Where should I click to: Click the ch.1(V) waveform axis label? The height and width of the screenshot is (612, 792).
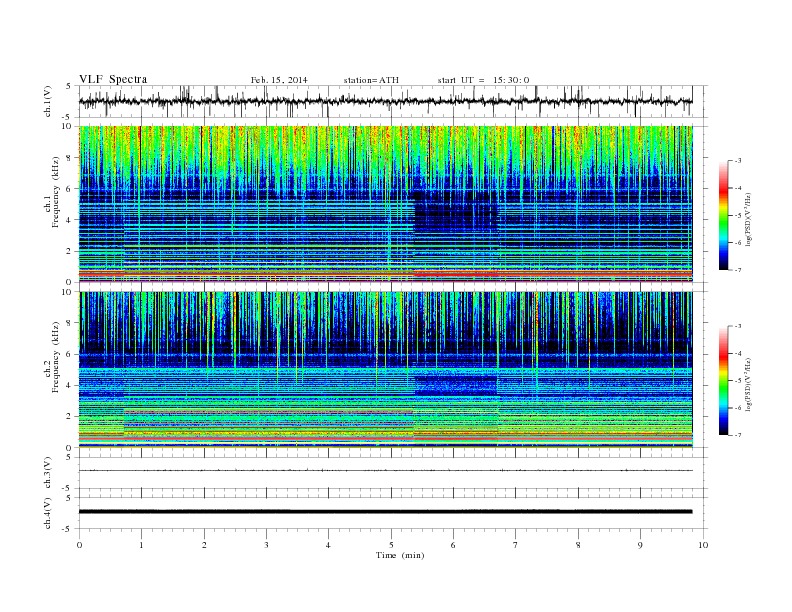point(48,101)
